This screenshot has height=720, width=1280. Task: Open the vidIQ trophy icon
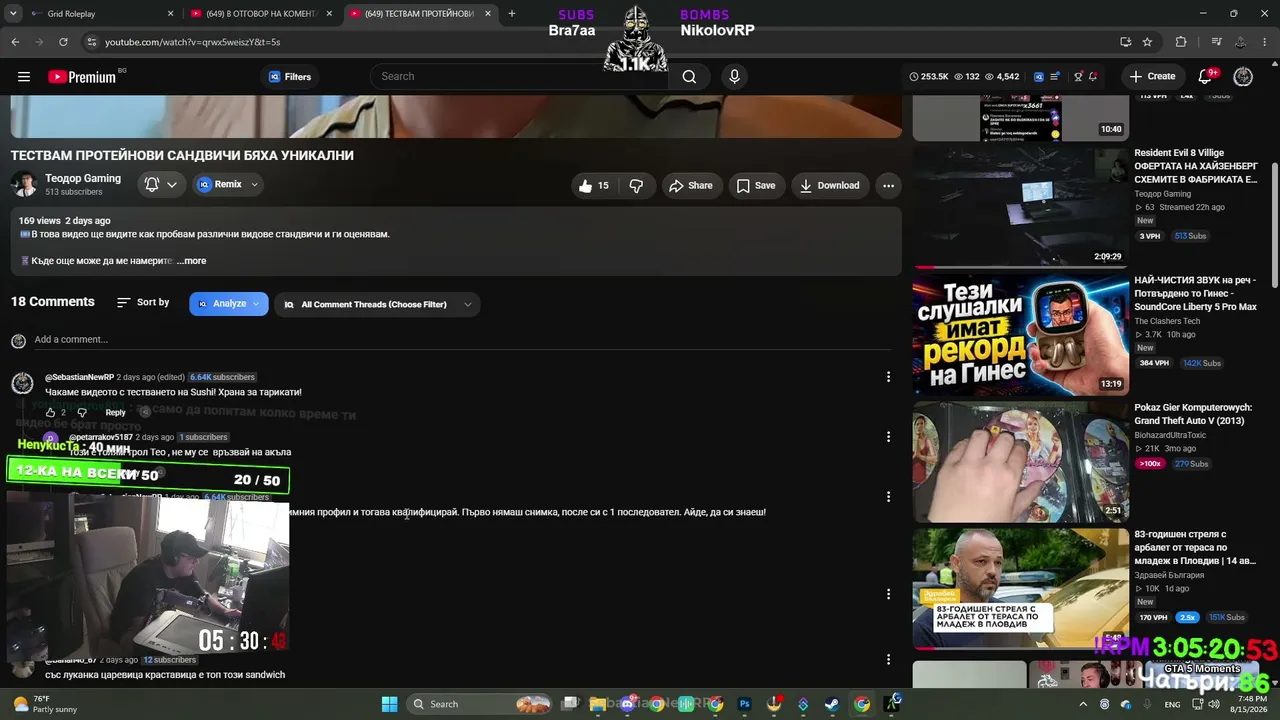coord(1078,76)
